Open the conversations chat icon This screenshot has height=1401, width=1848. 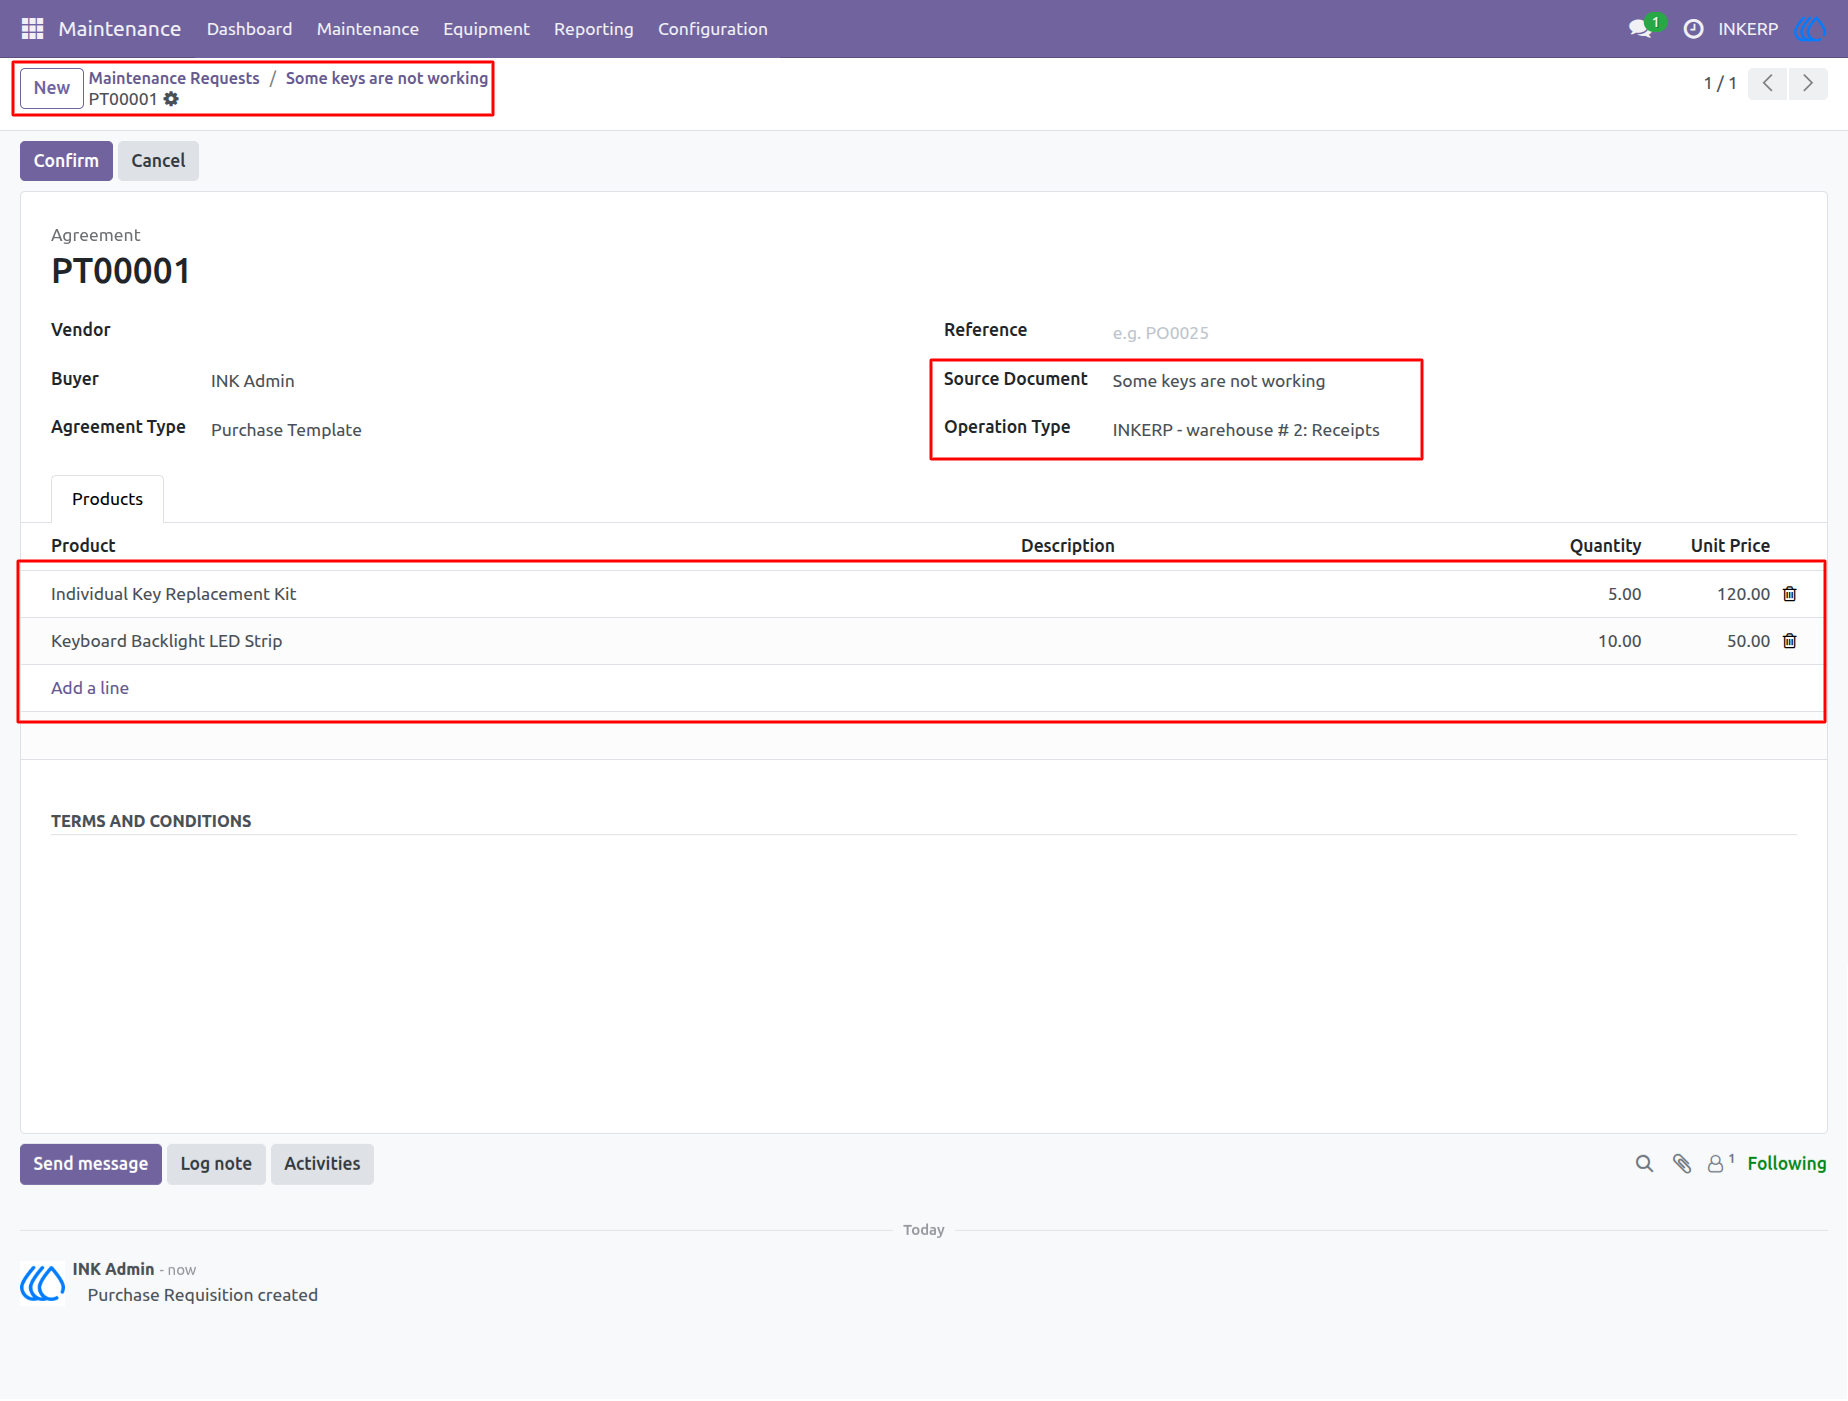[x=1640, y=29]
